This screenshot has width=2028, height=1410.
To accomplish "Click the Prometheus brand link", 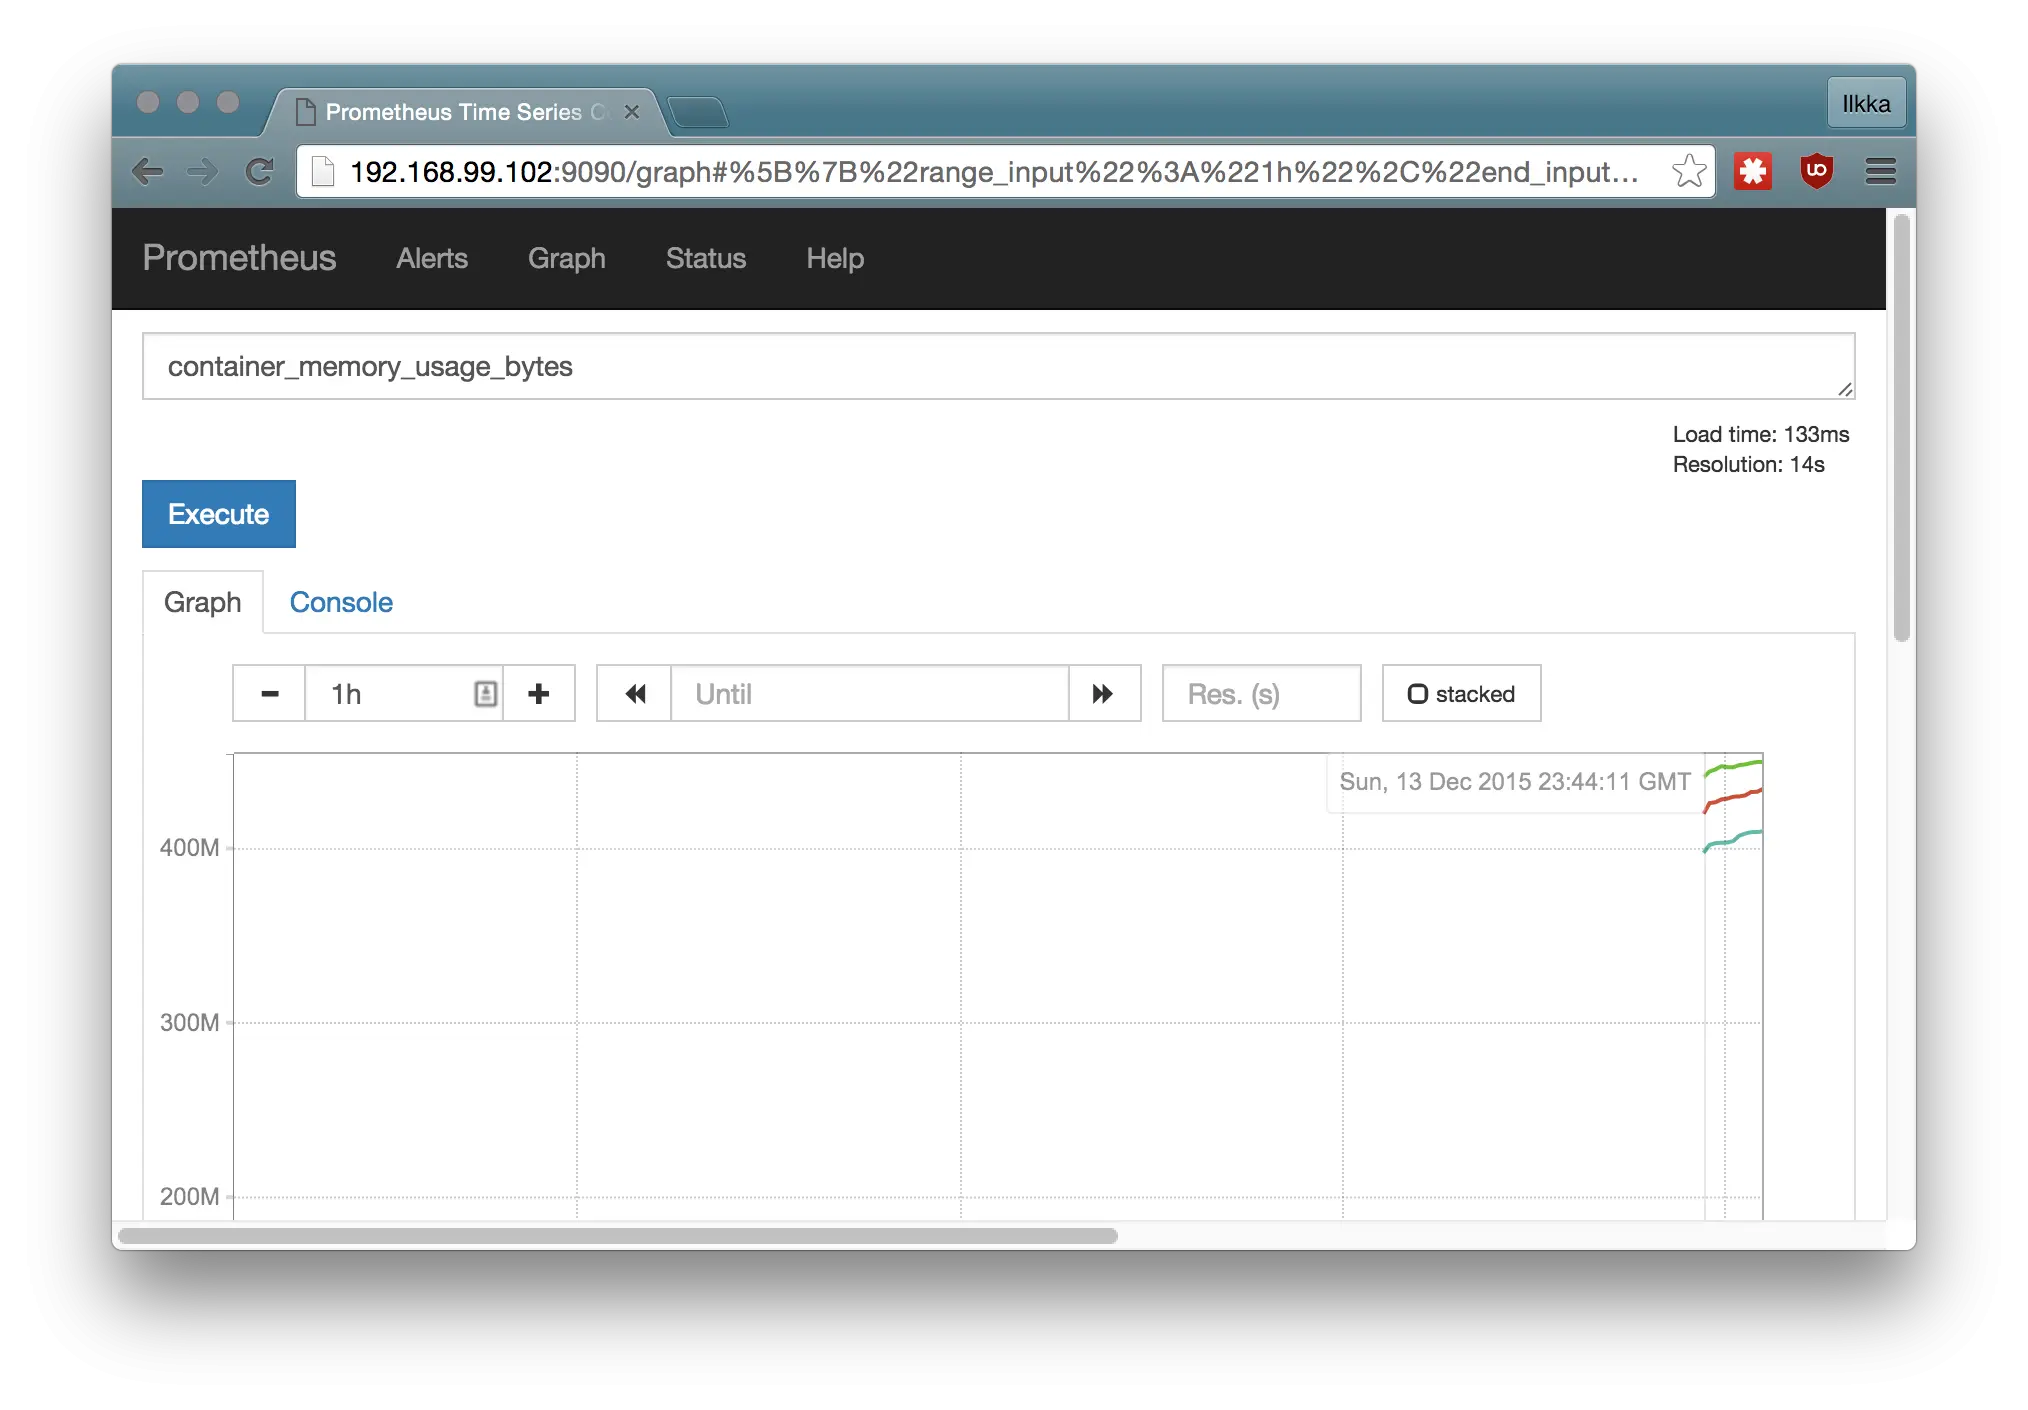I will (239, 258).
